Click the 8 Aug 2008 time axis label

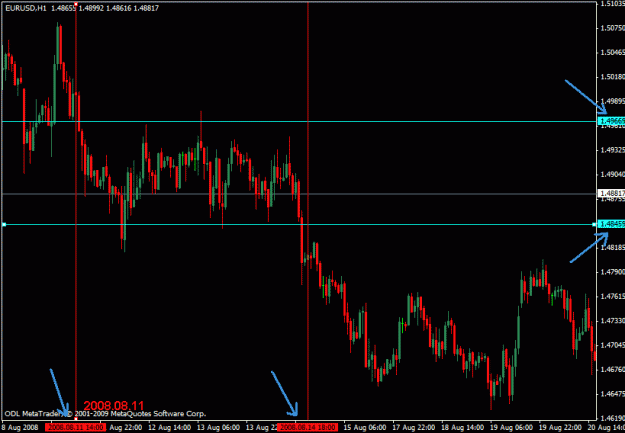point(20,427)
